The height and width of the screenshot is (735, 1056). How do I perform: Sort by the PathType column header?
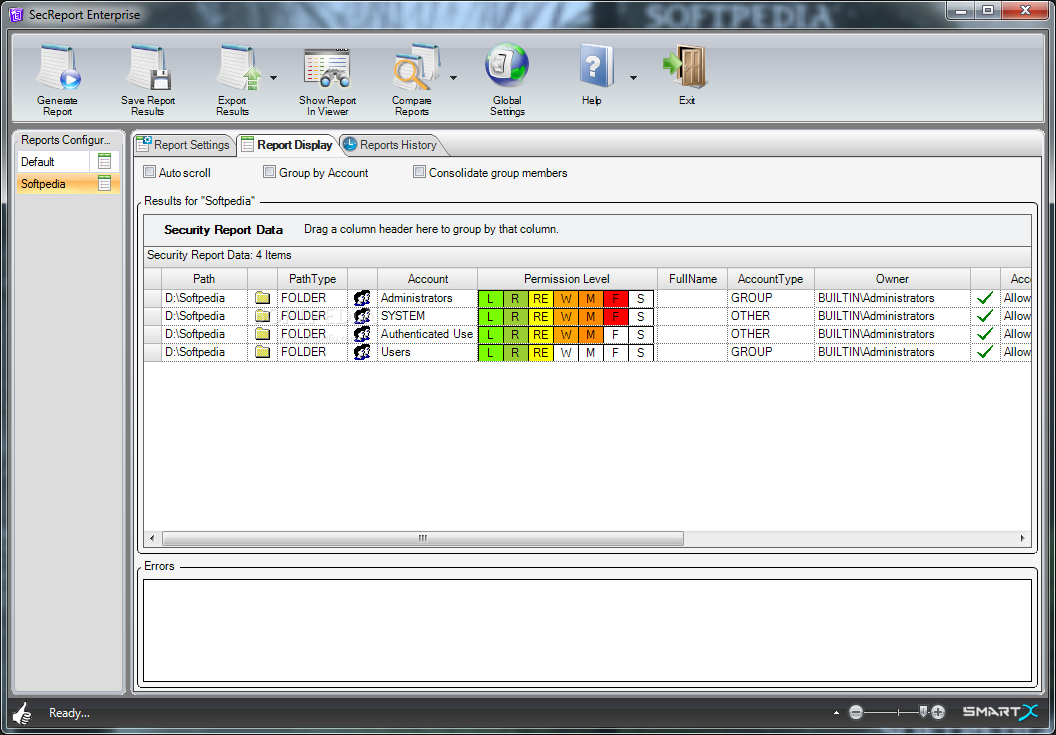point(312,279)
